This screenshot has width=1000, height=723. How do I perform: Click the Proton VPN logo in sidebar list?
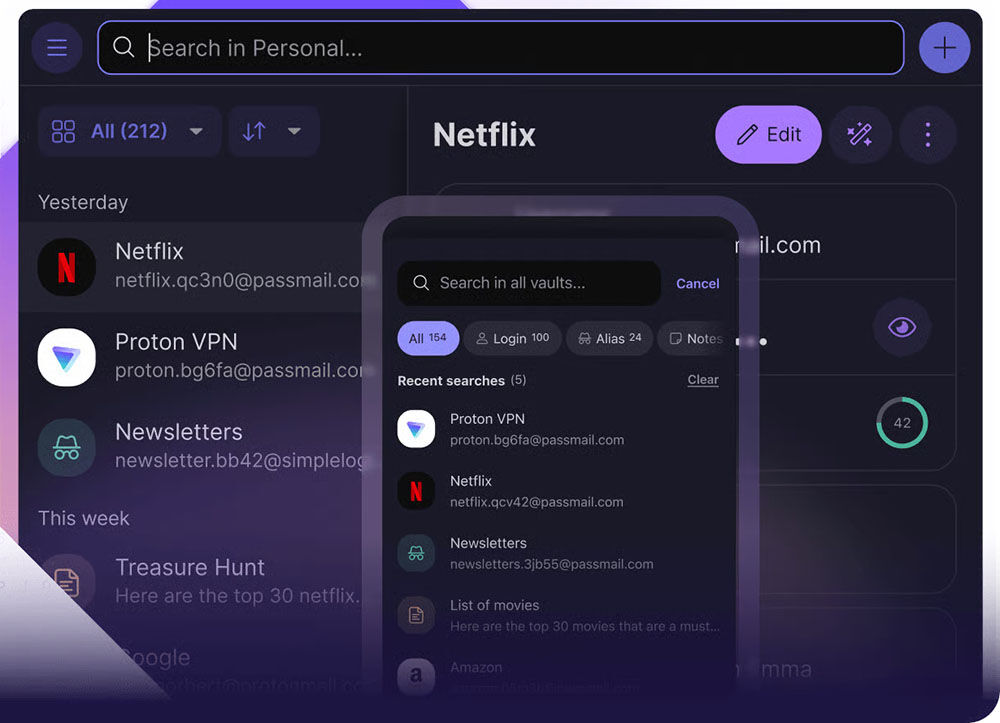[66, 357]
